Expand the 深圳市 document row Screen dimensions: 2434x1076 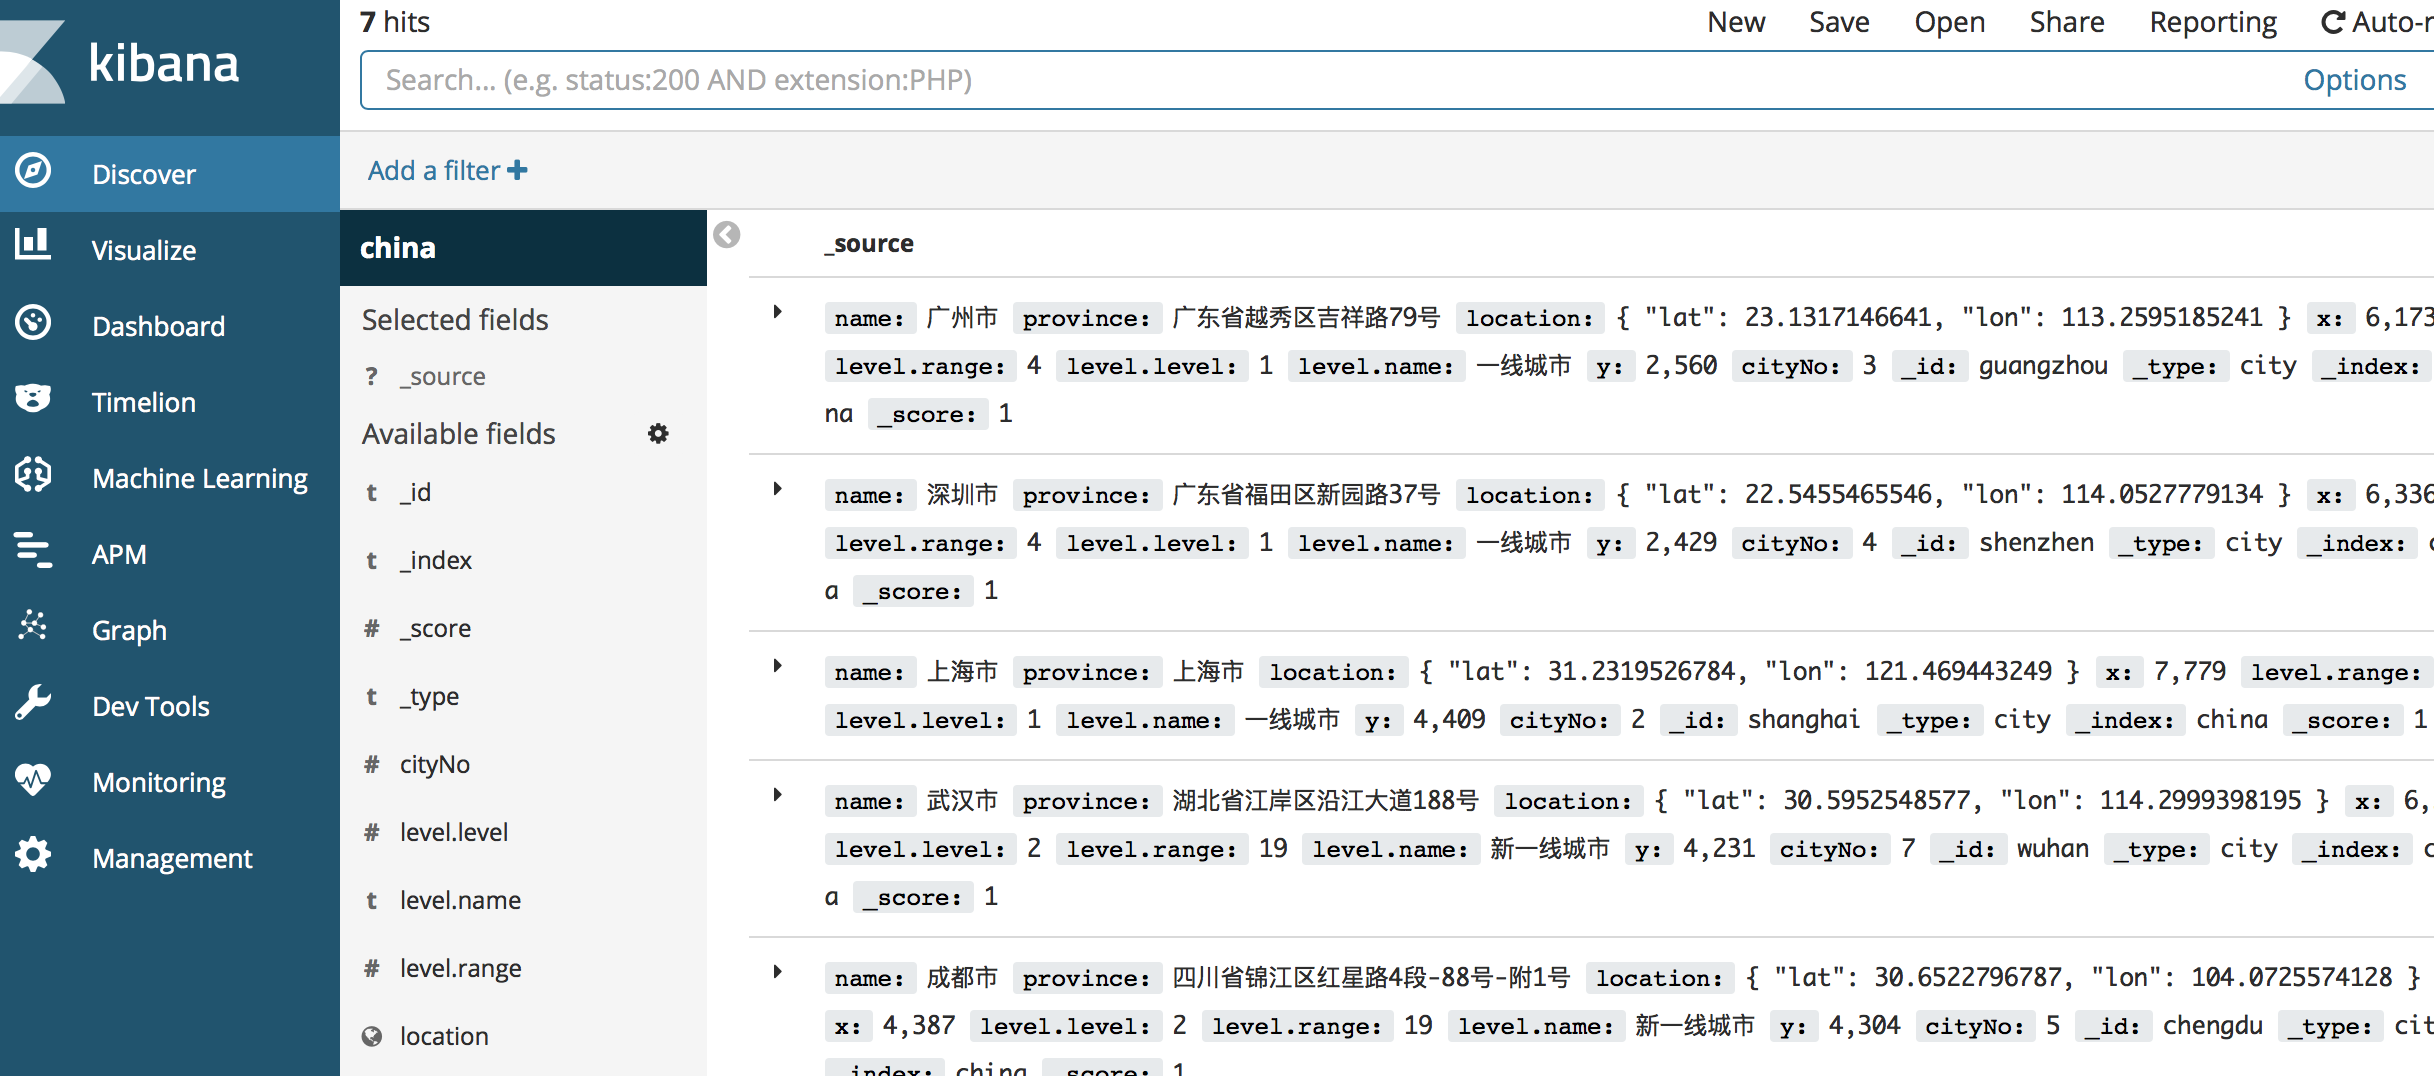777,489
